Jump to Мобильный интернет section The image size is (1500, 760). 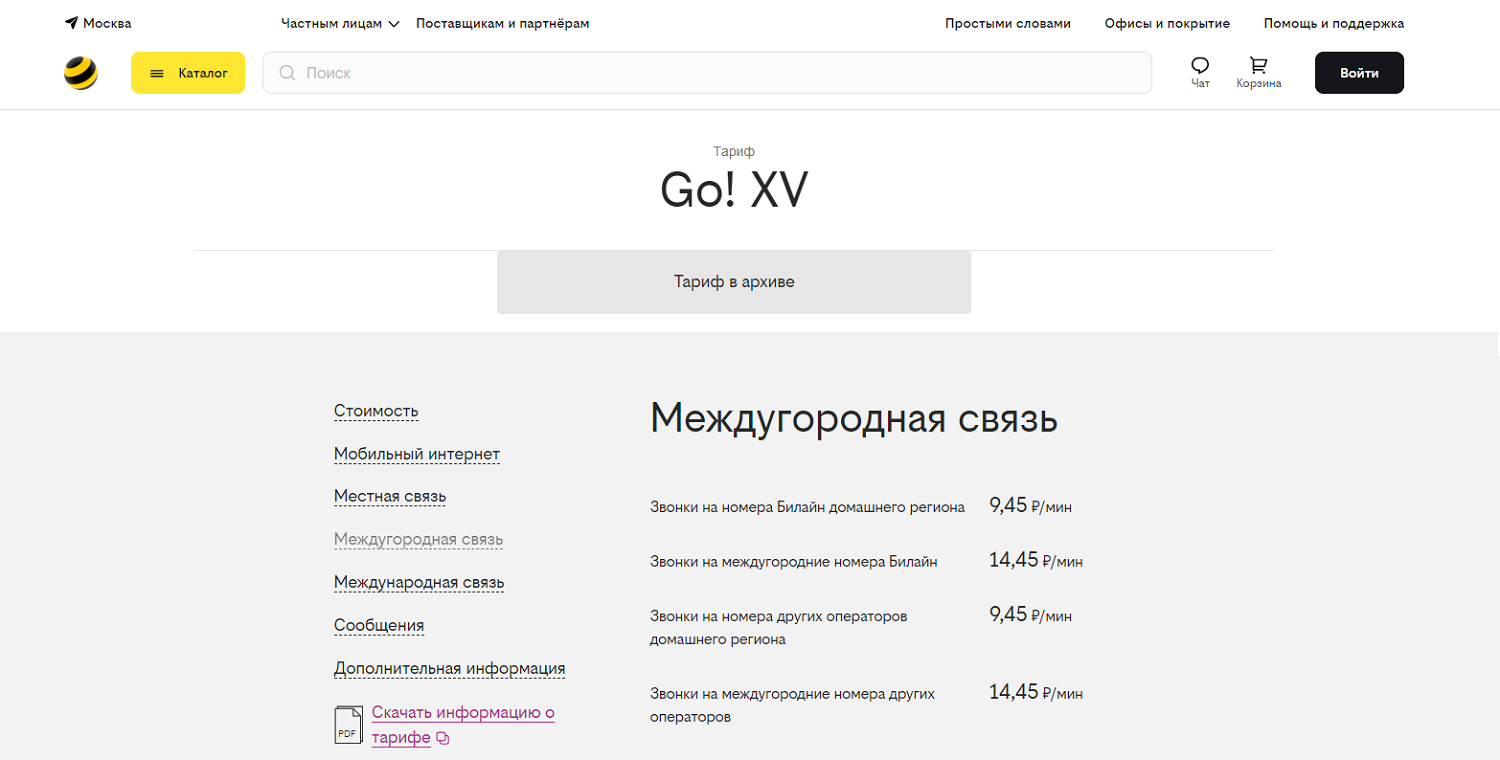(417, 454)
